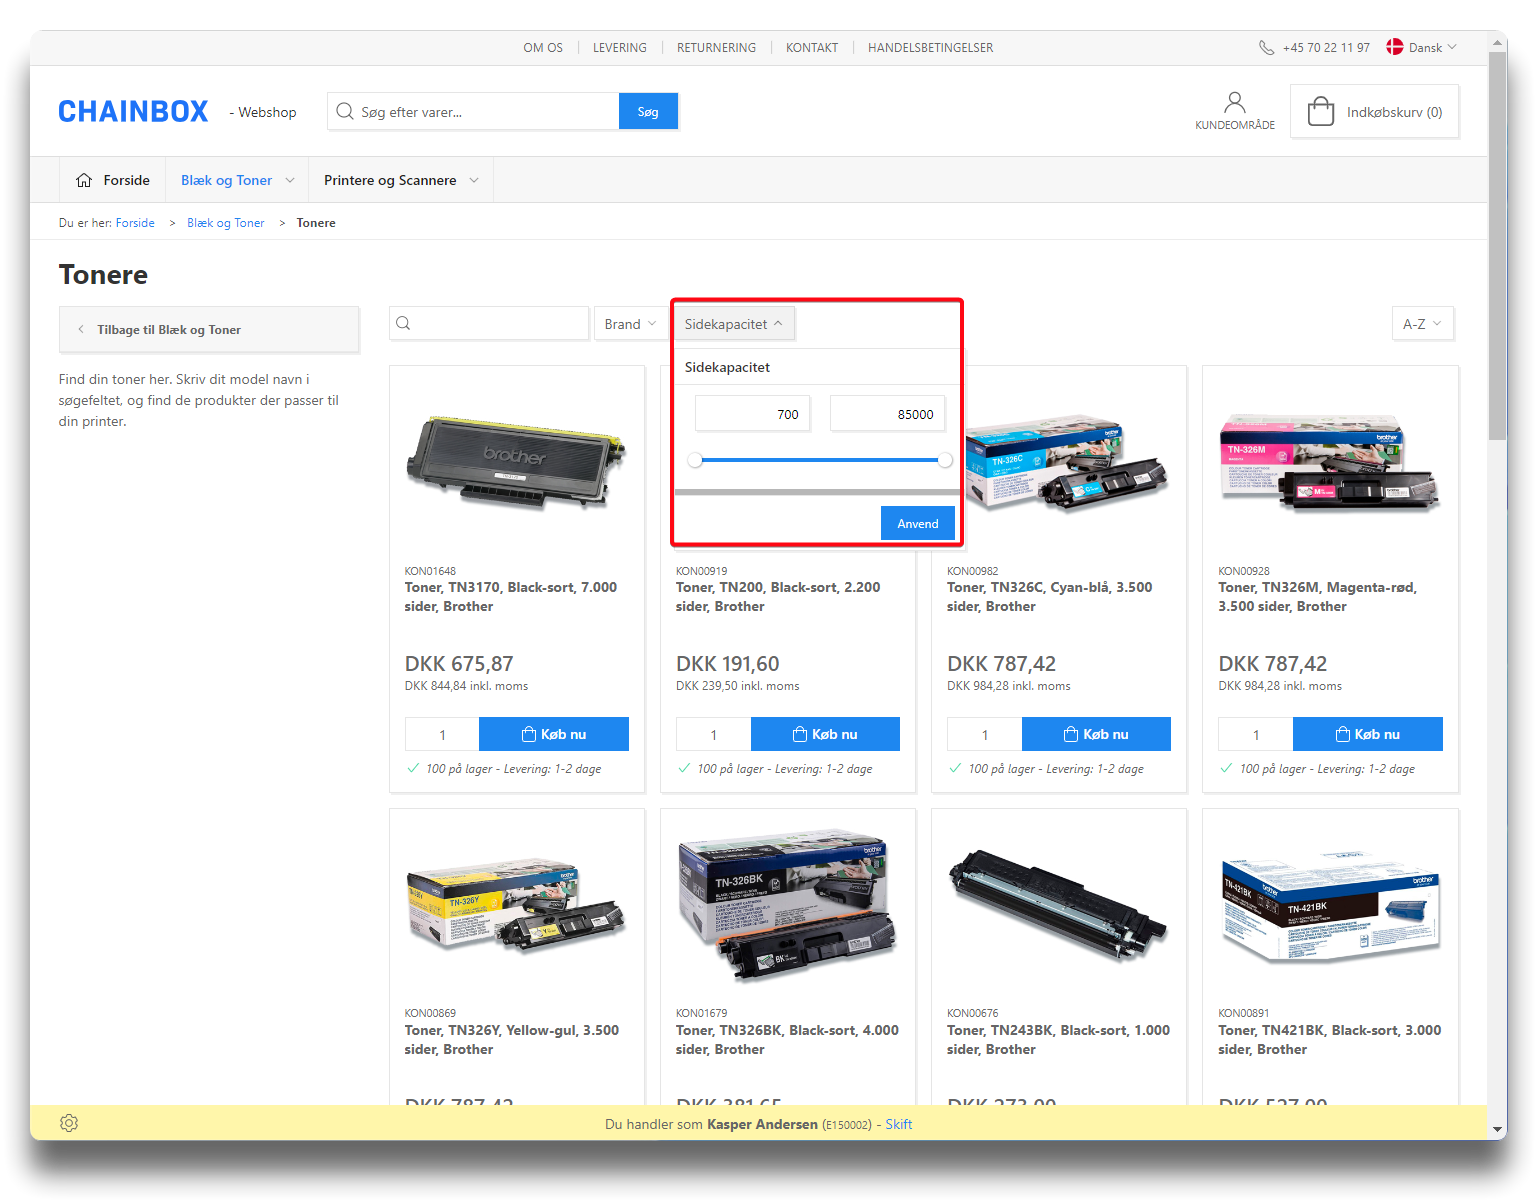Open the Blæk og Toner menu
This screenshot has width=1538, height=1203.
point(237,181)
